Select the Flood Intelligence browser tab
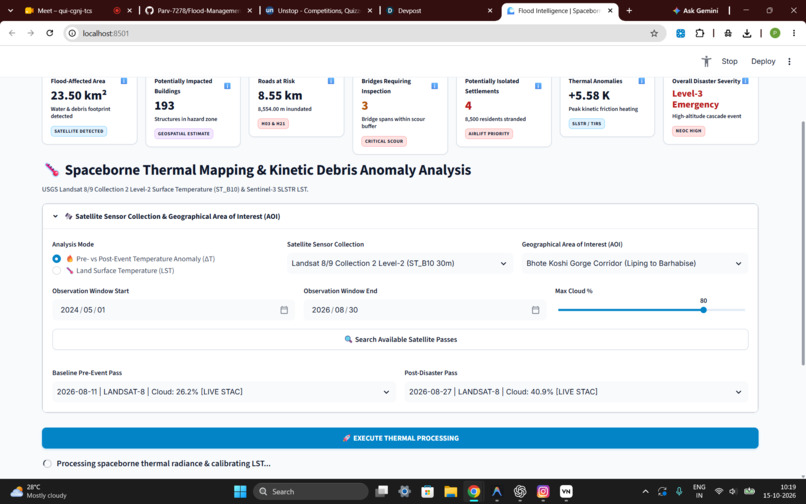 coord(559,10)
